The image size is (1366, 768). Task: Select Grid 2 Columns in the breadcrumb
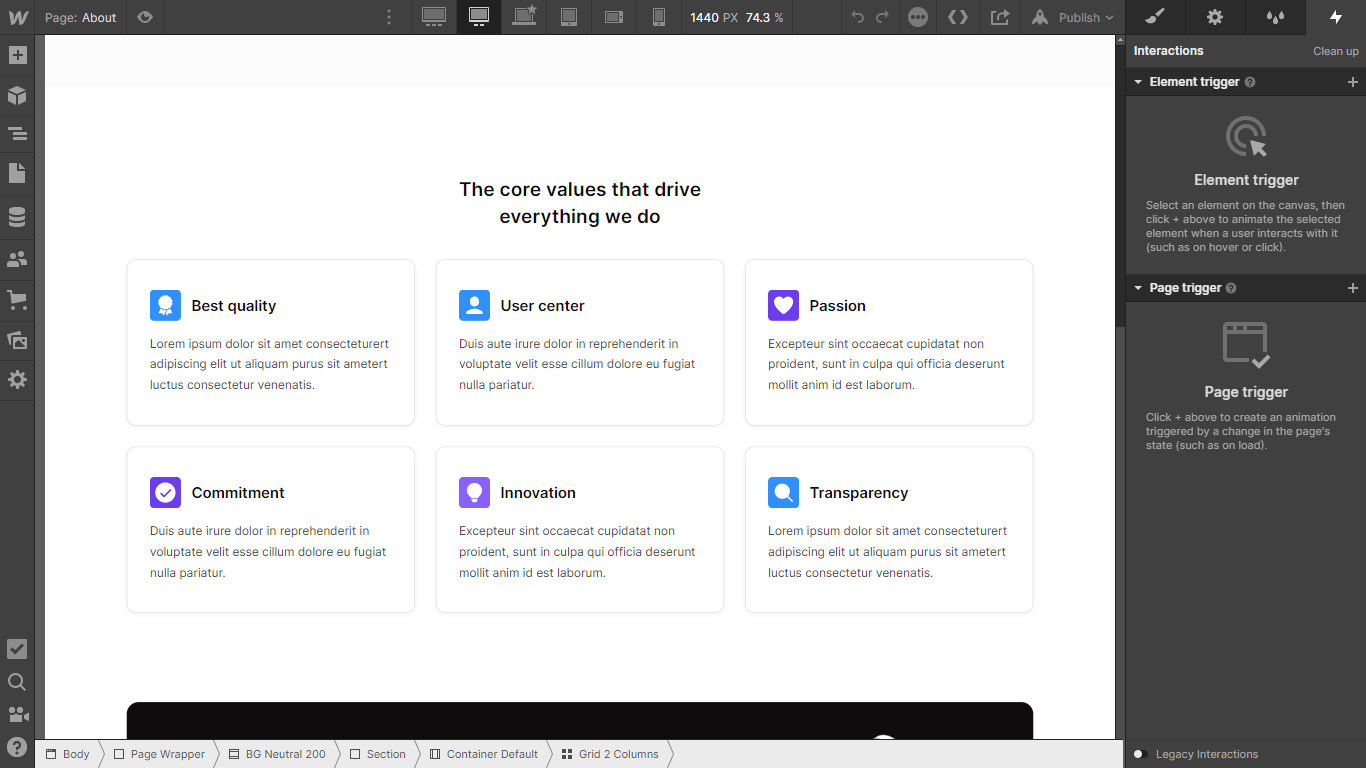tap(610, 754)
